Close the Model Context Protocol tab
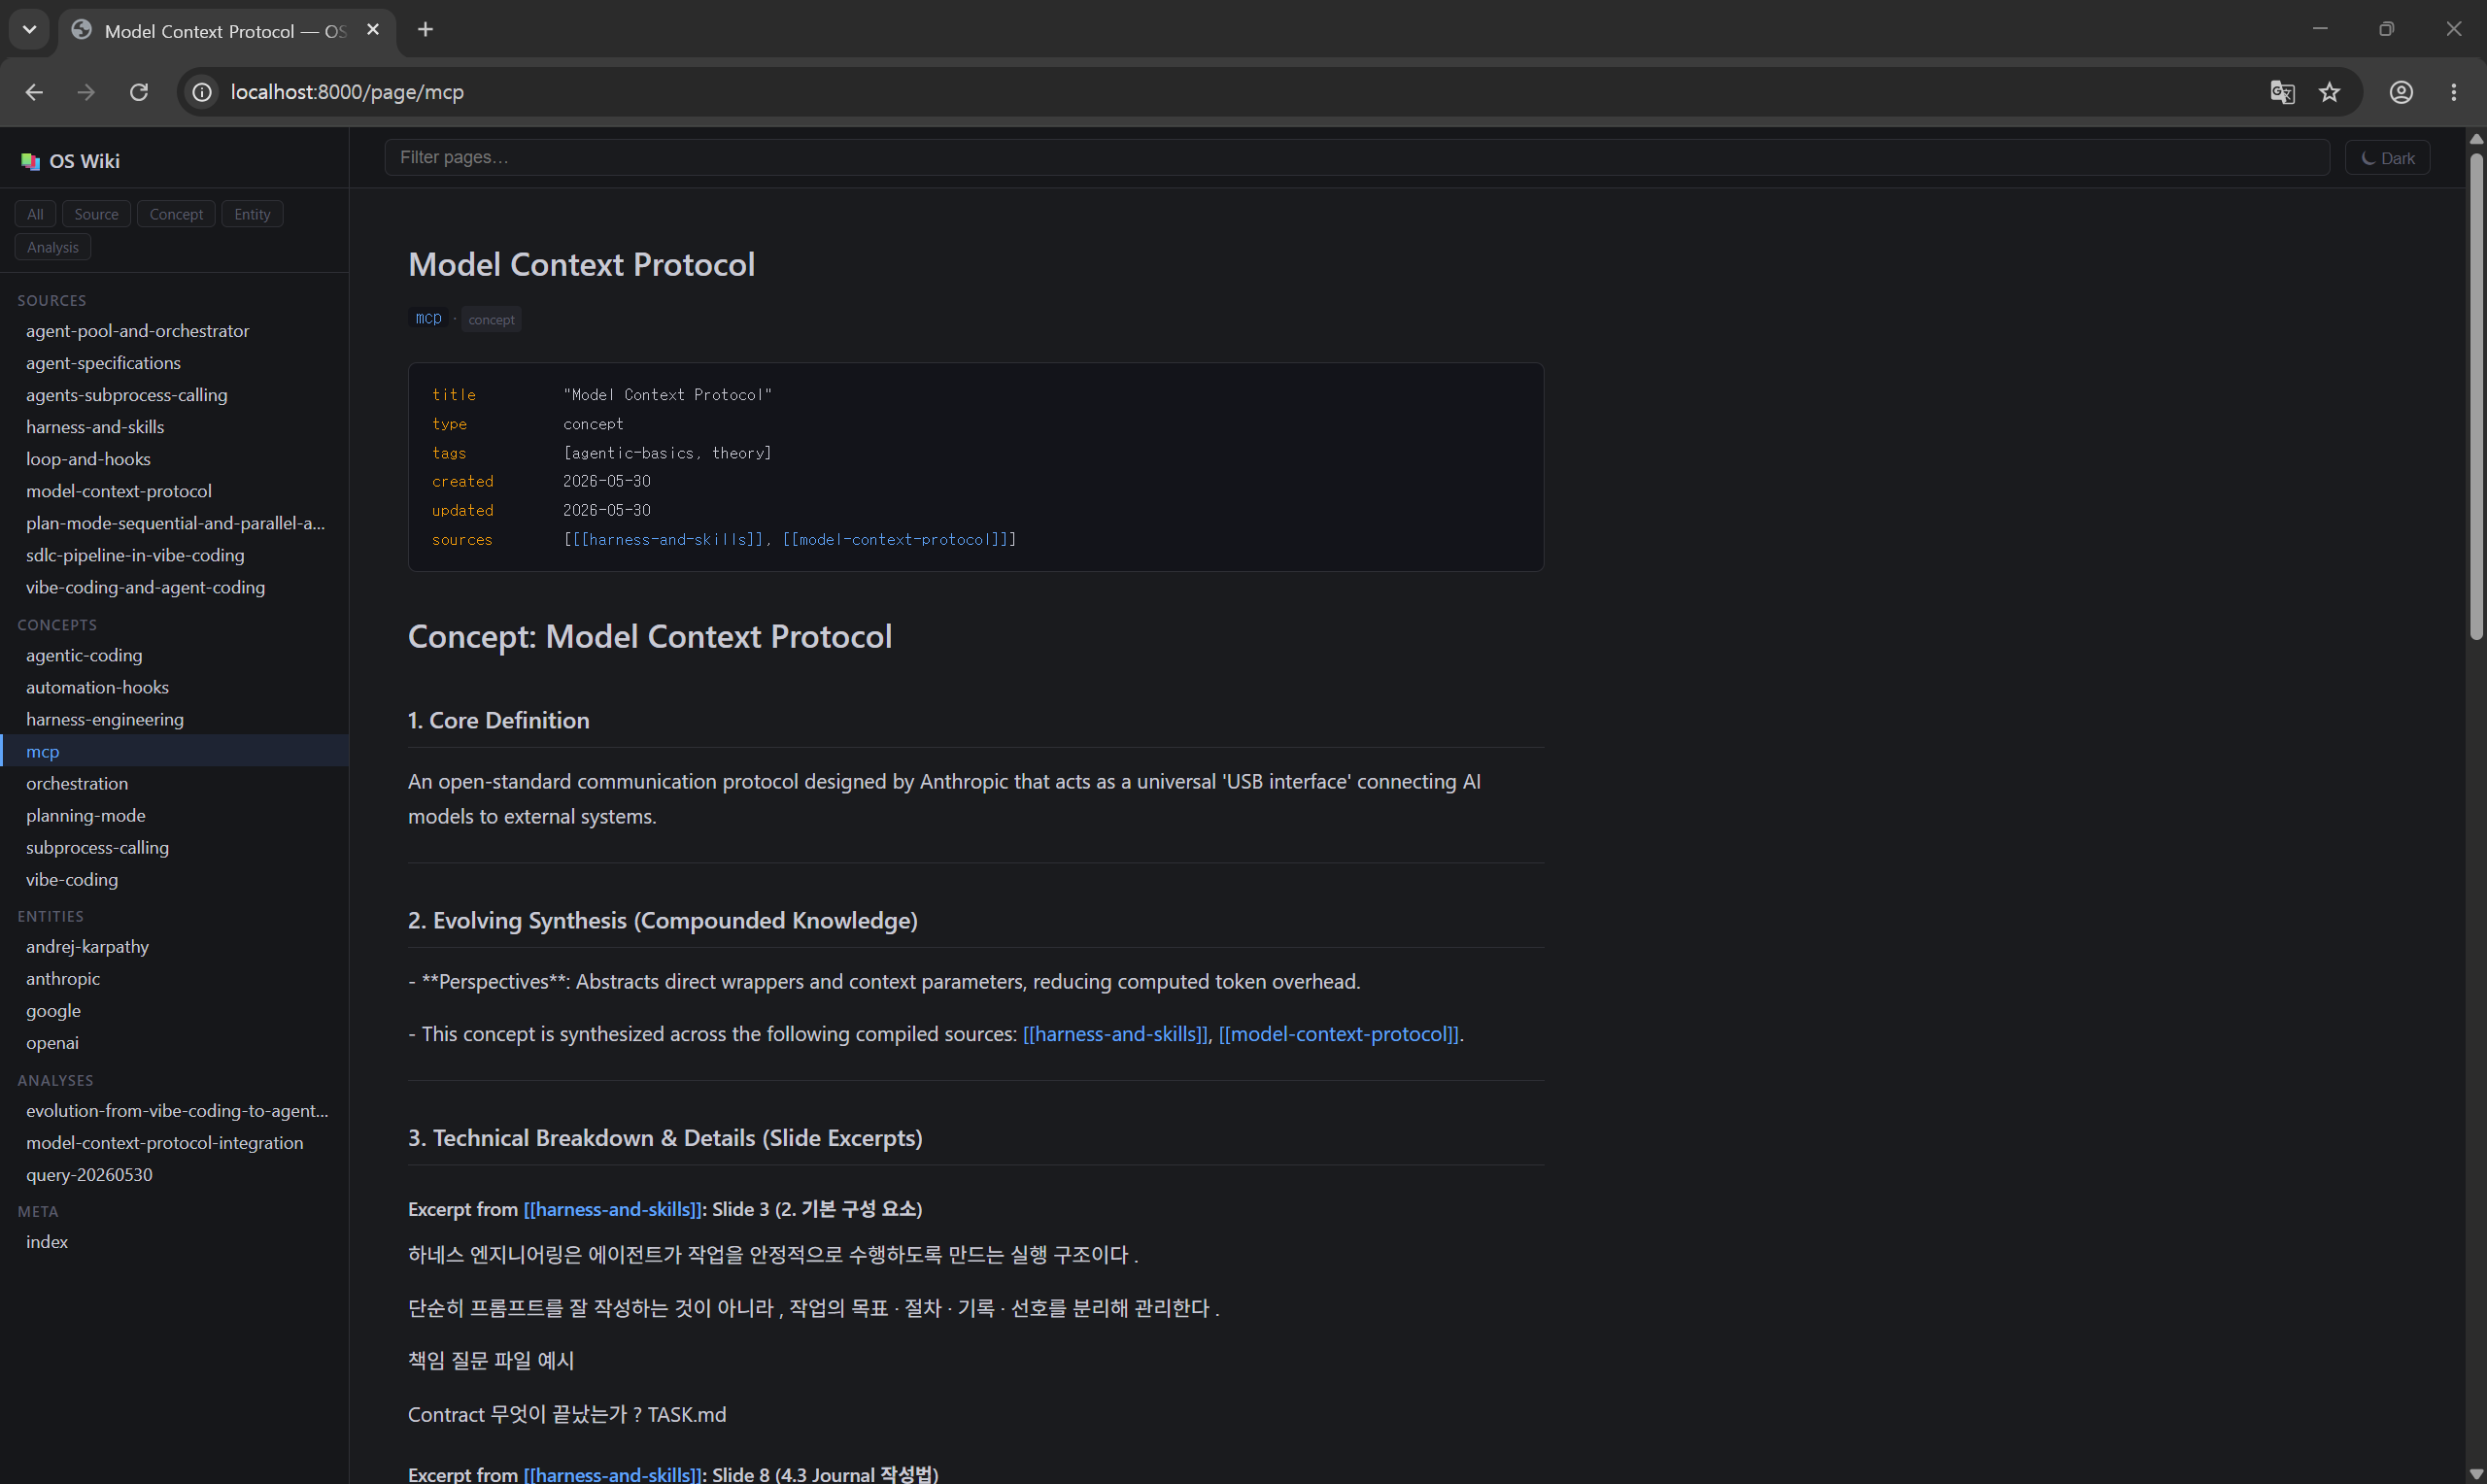The height and width of the screenshot is (1484, 2487). pos(373,30)
